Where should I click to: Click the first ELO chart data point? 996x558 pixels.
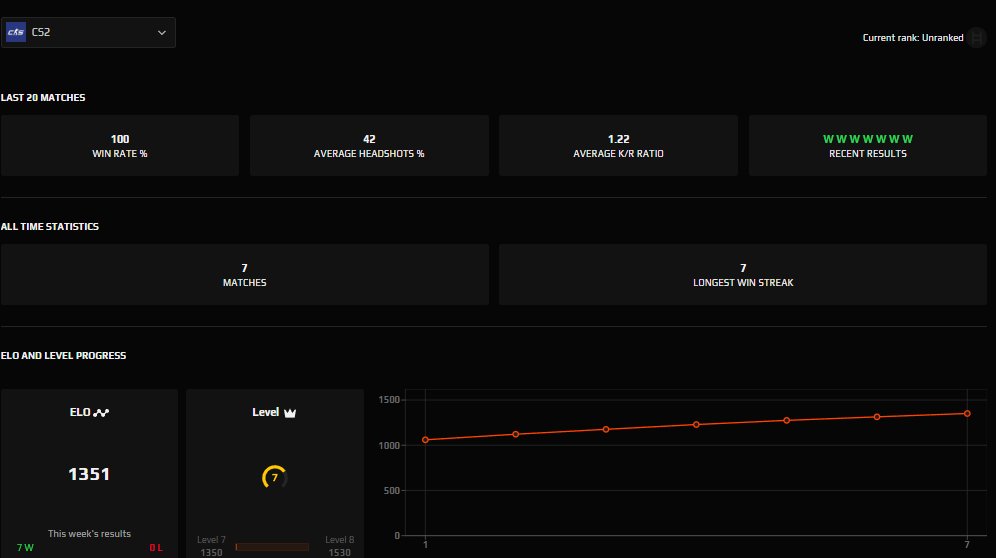tap(426, 440)
